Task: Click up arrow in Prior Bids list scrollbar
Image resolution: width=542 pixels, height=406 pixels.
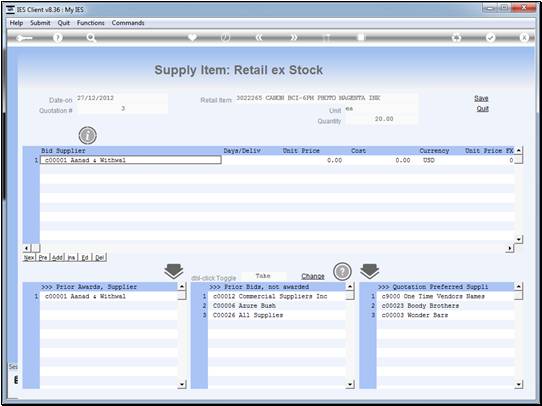Action: coord(350,286)
